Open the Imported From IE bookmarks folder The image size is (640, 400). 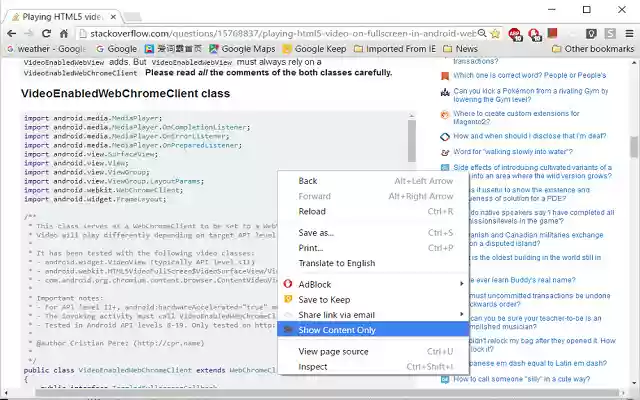pos(395,49)
